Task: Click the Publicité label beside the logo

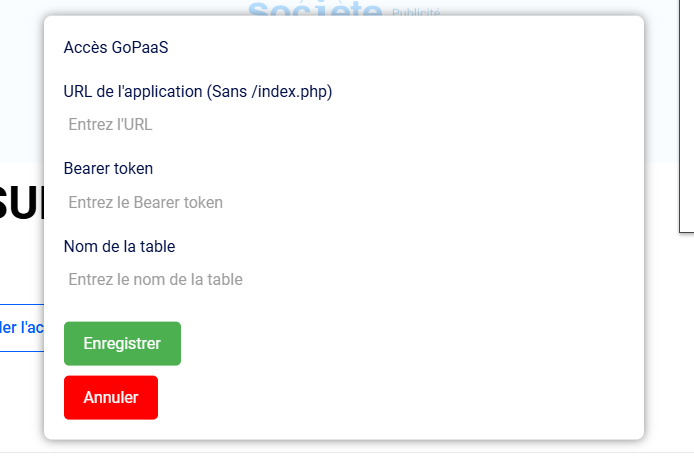Action: [x=416, y=12]
